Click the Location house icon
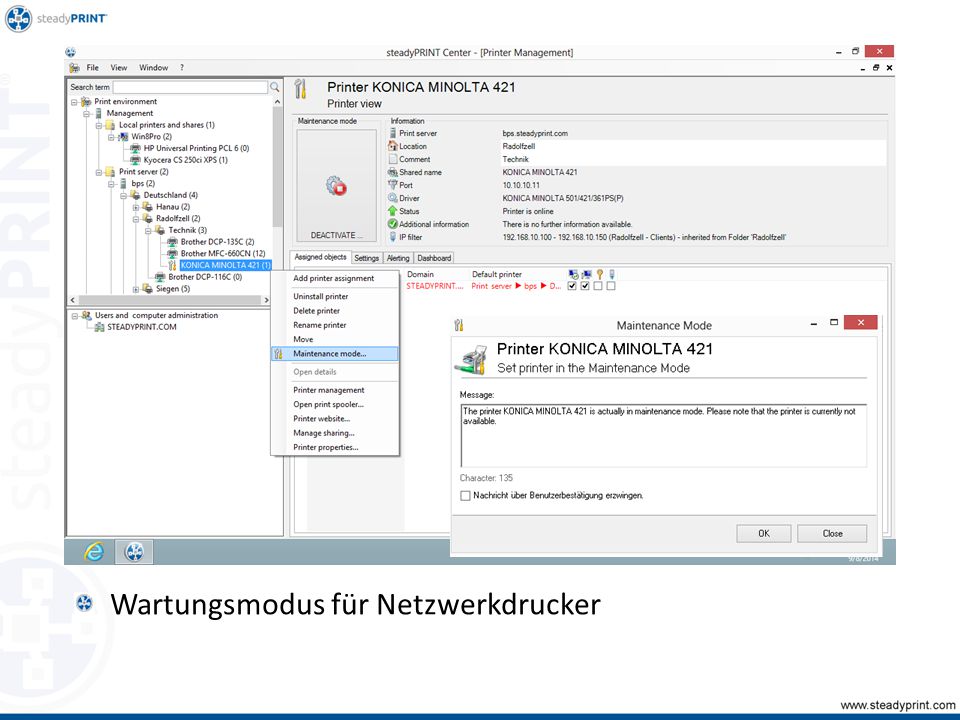This screenshot has width=960, height=720. [392, 146]
